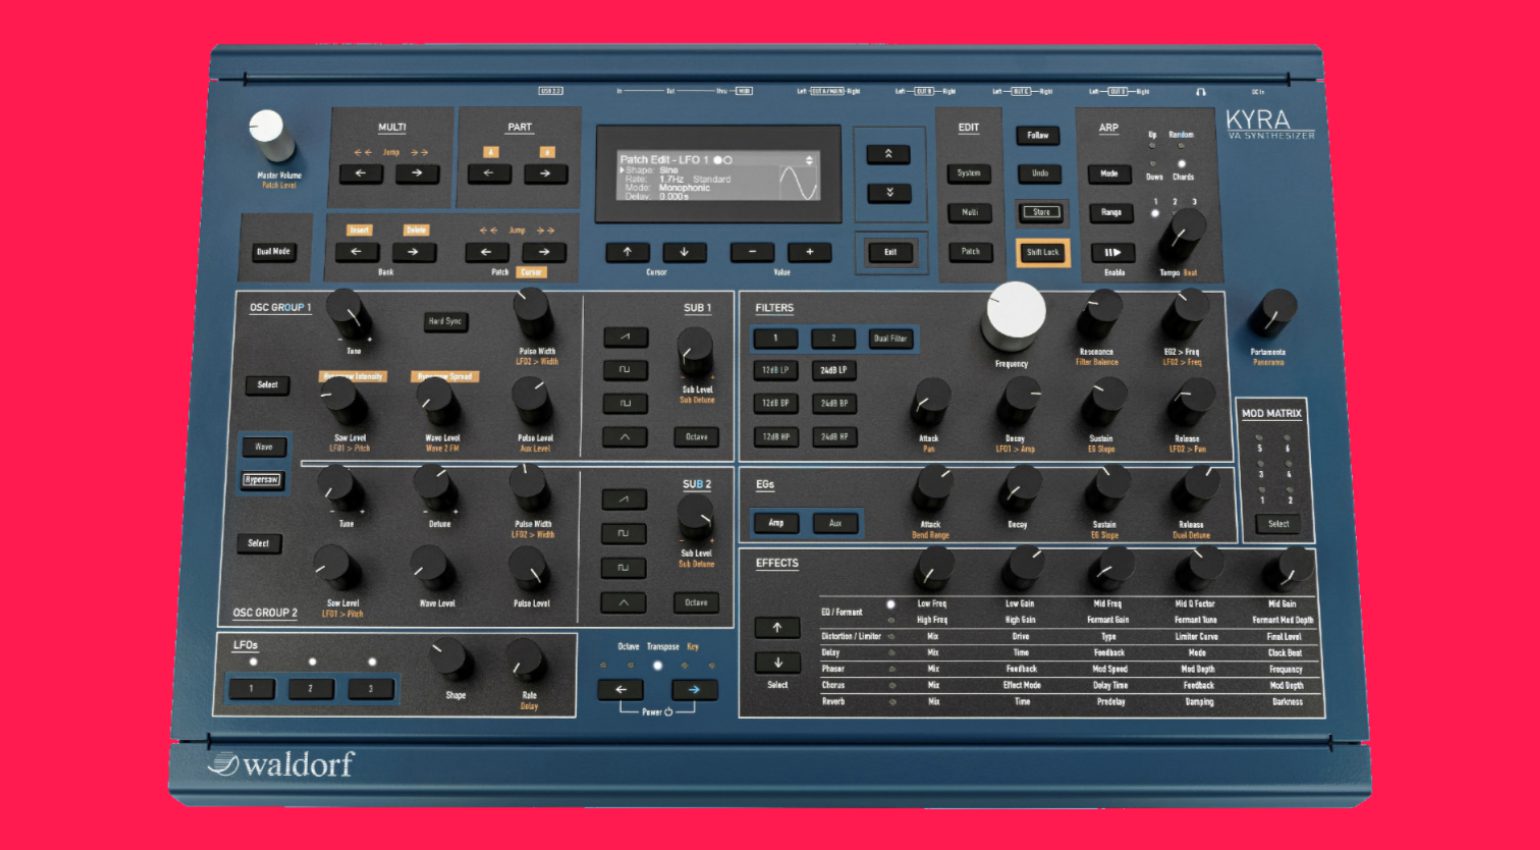Click the double chevron down button

[x=888, y=192]
